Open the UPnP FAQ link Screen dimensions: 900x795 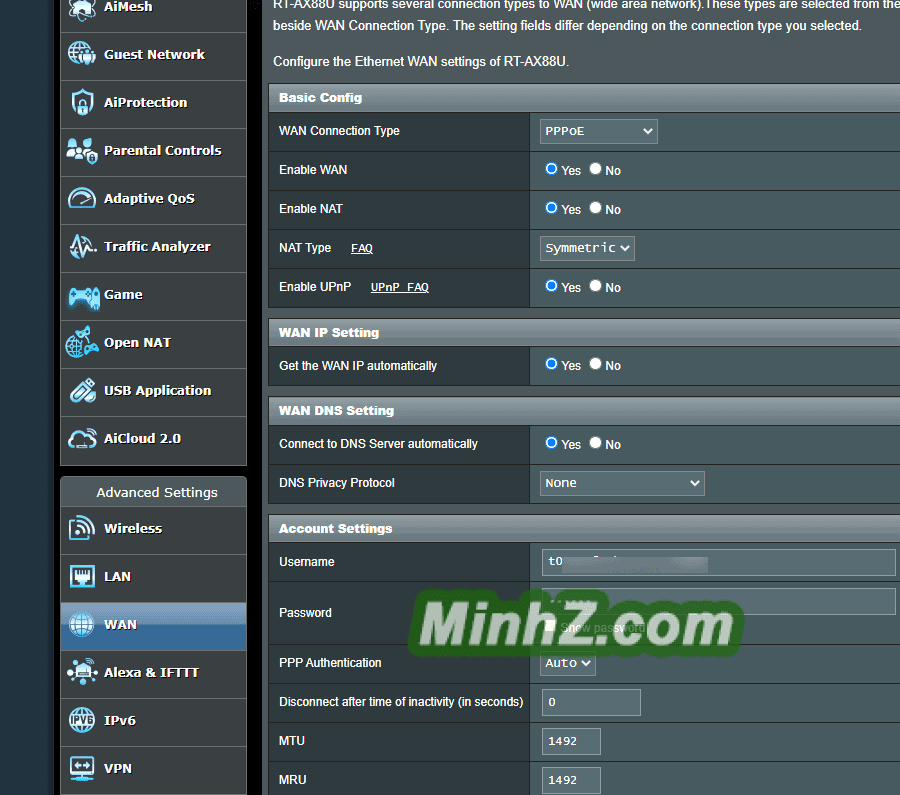click(399, 287)
